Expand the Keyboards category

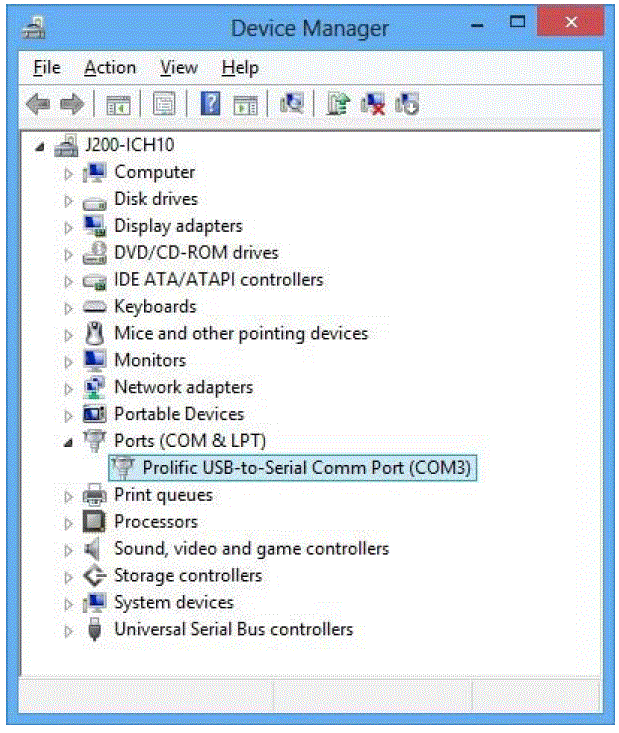68,309
